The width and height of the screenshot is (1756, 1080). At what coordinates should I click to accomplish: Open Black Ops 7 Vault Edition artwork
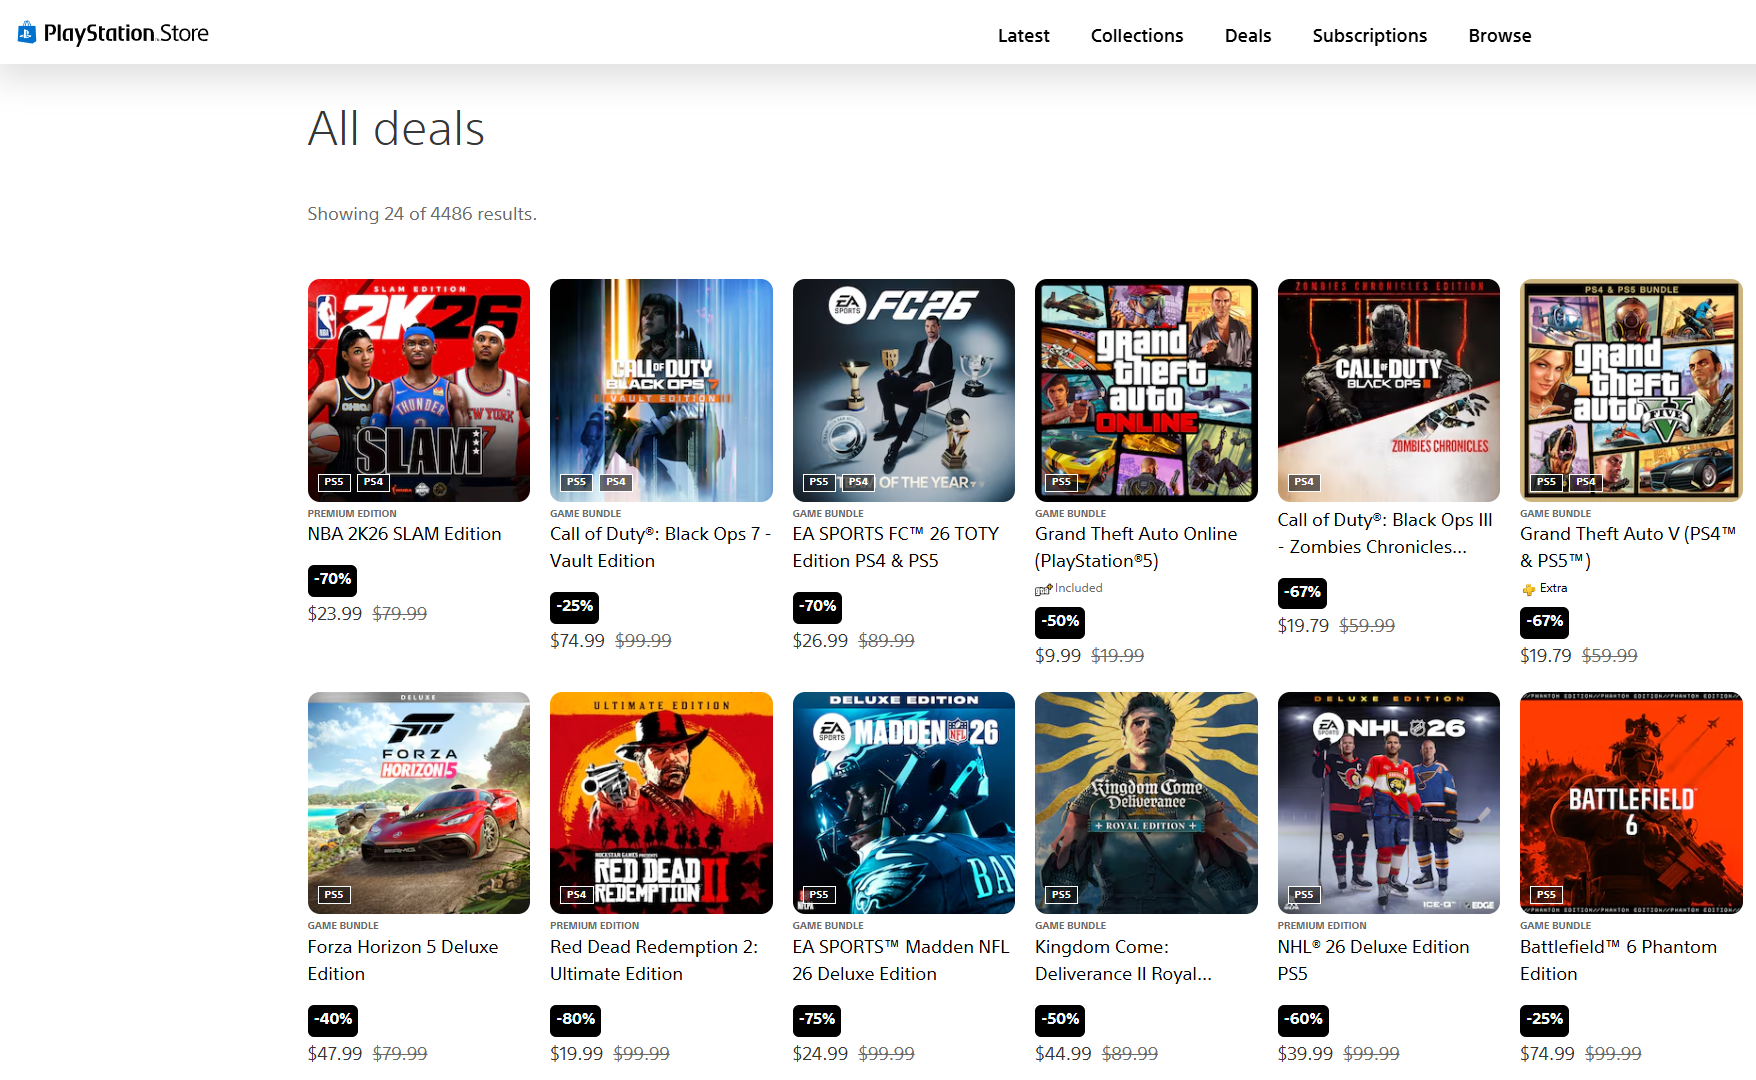click(661, 390)
